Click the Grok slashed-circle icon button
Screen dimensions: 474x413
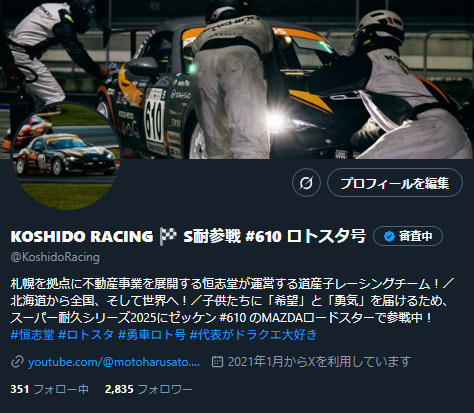[x=306, y=183]
